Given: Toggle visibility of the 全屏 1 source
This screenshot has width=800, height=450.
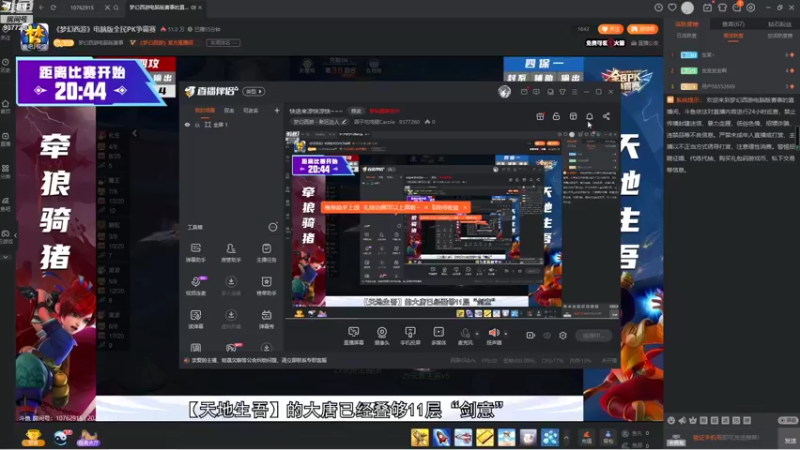Looking at the screenshot, I should (x=187, y=124).
